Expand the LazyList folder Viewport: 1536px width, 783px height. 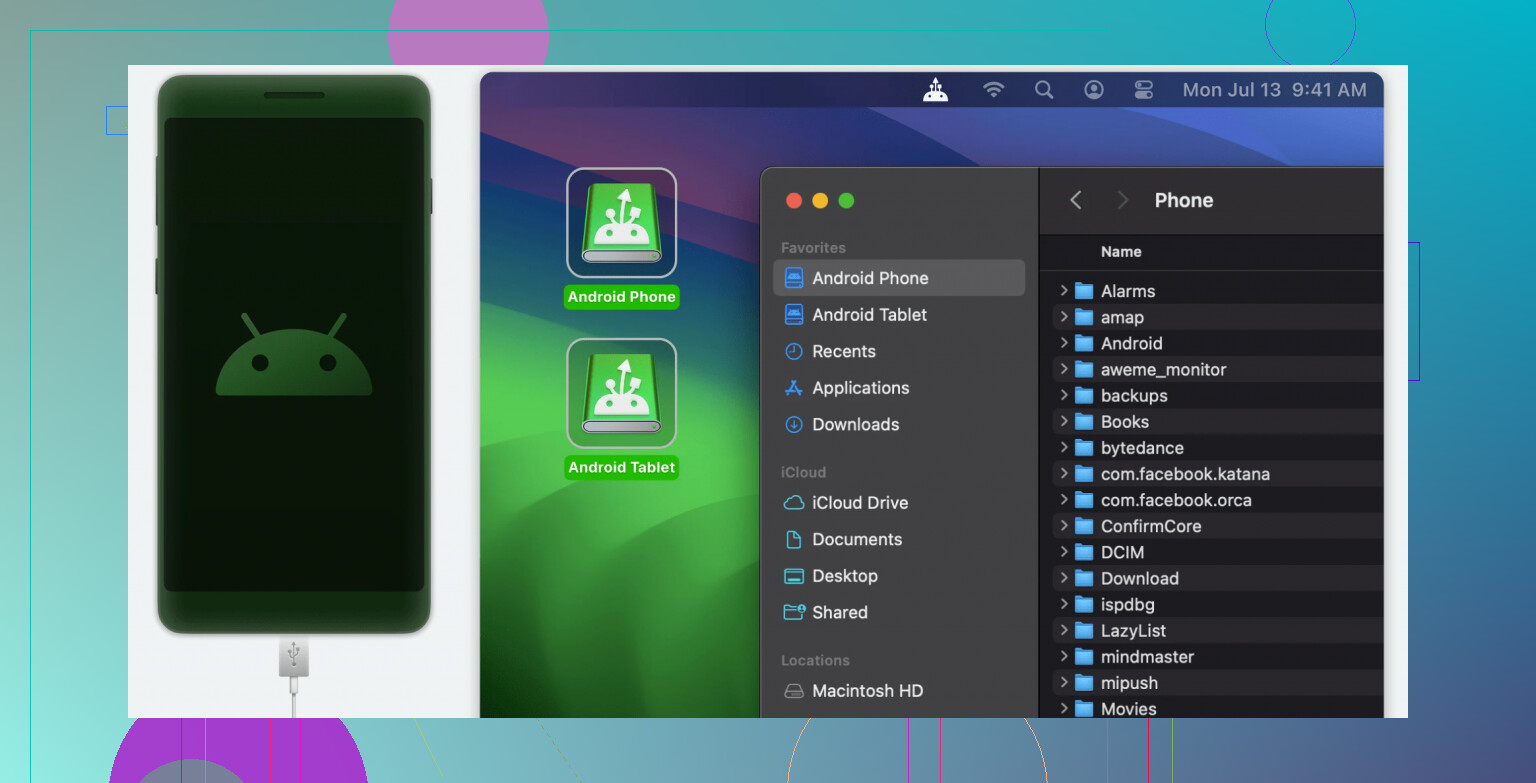[x=1064, y=631]
